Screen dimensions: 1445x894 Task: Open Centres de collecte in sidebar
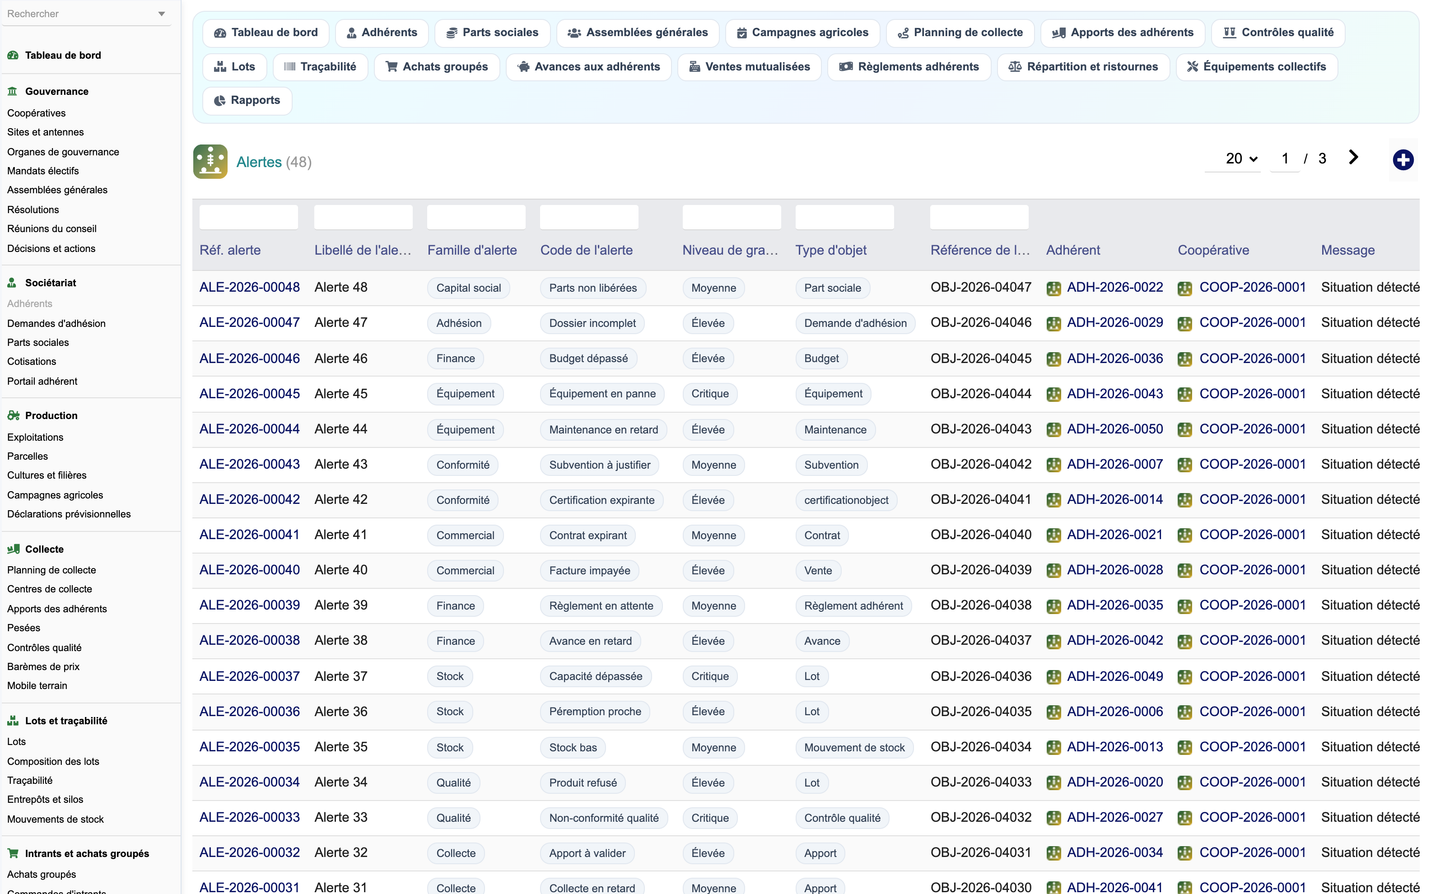[50, 589]
